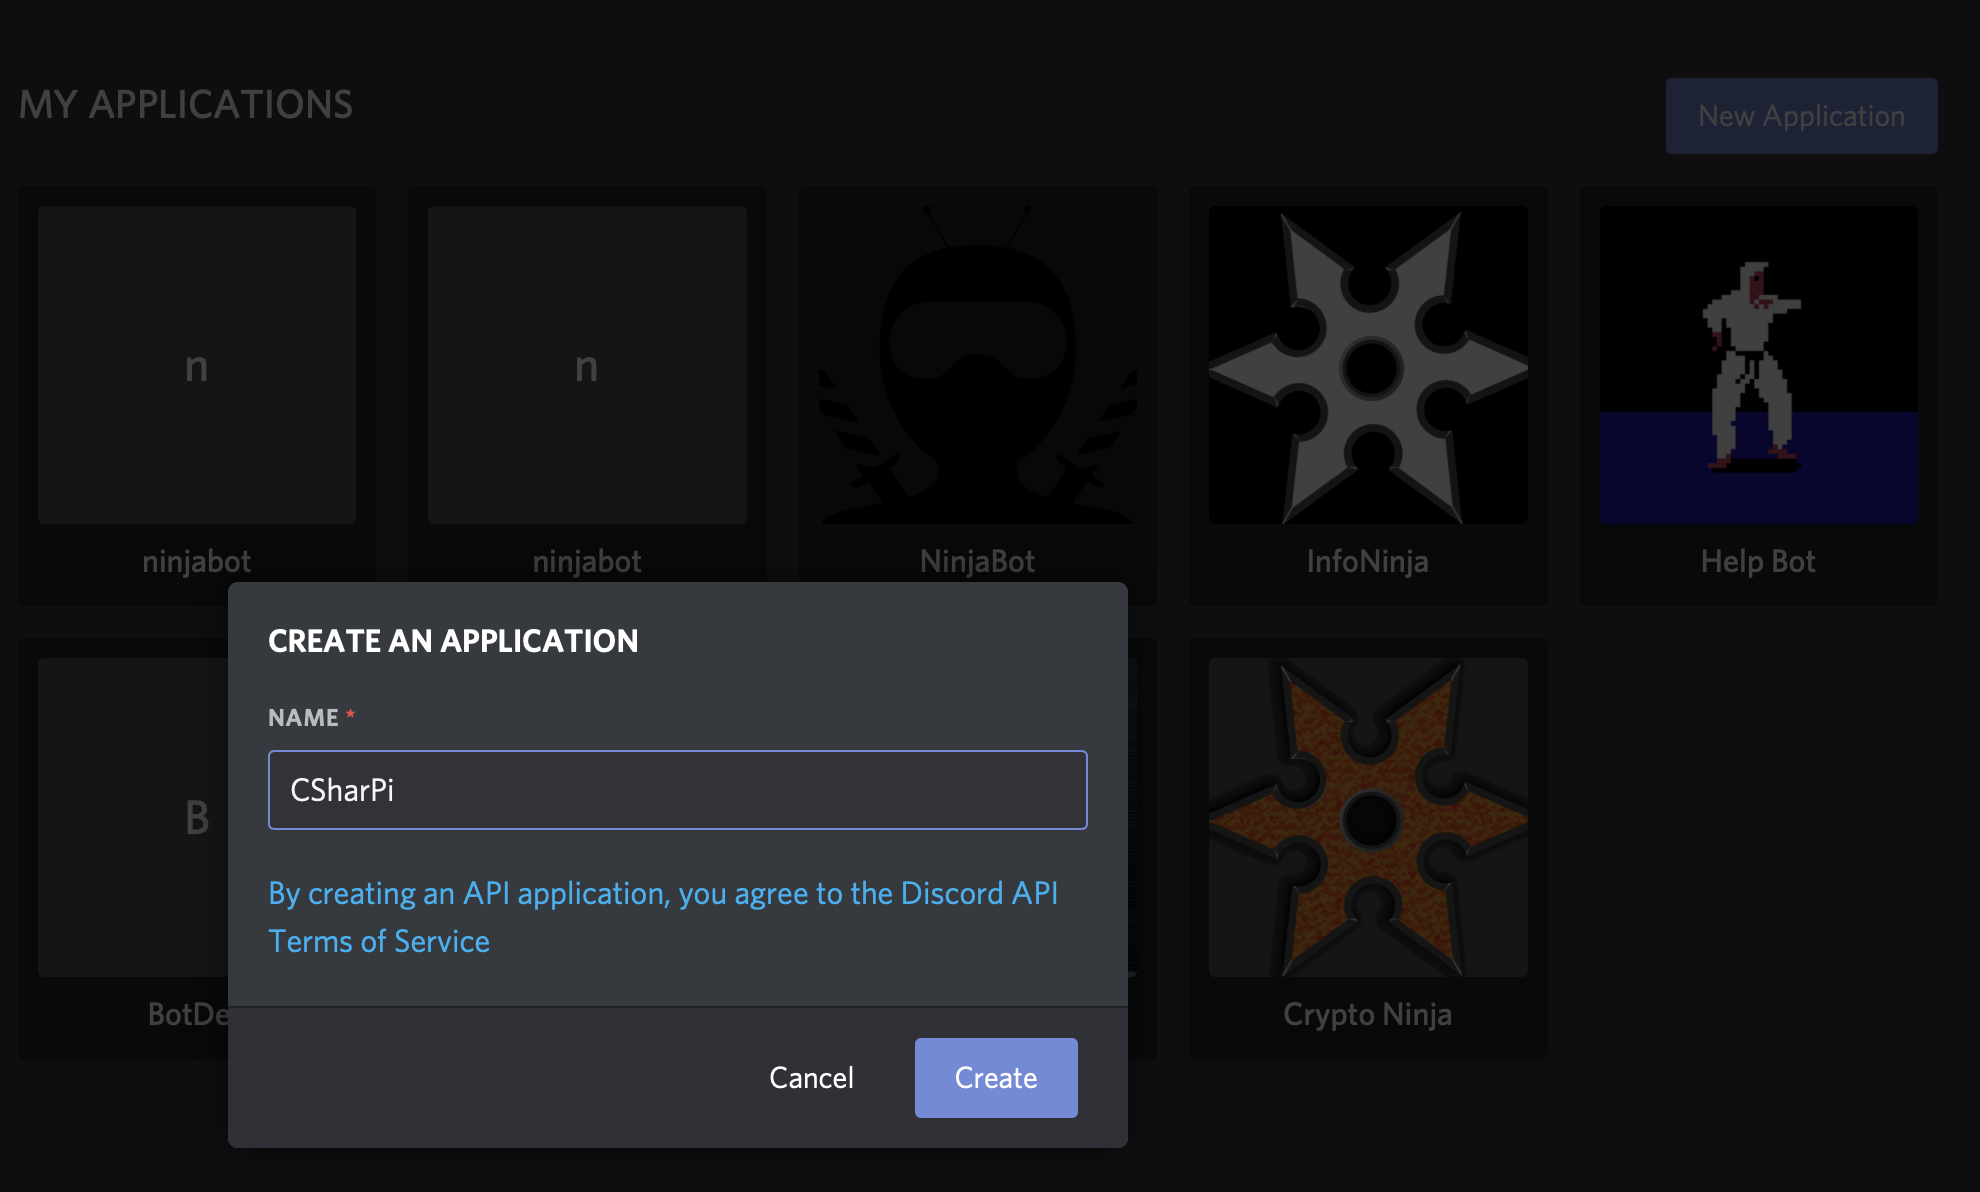This screenshot has height=1192, width=1980.
Task: Open the NinjaBot ninja mask icon
Action: (x=977, y=365)
